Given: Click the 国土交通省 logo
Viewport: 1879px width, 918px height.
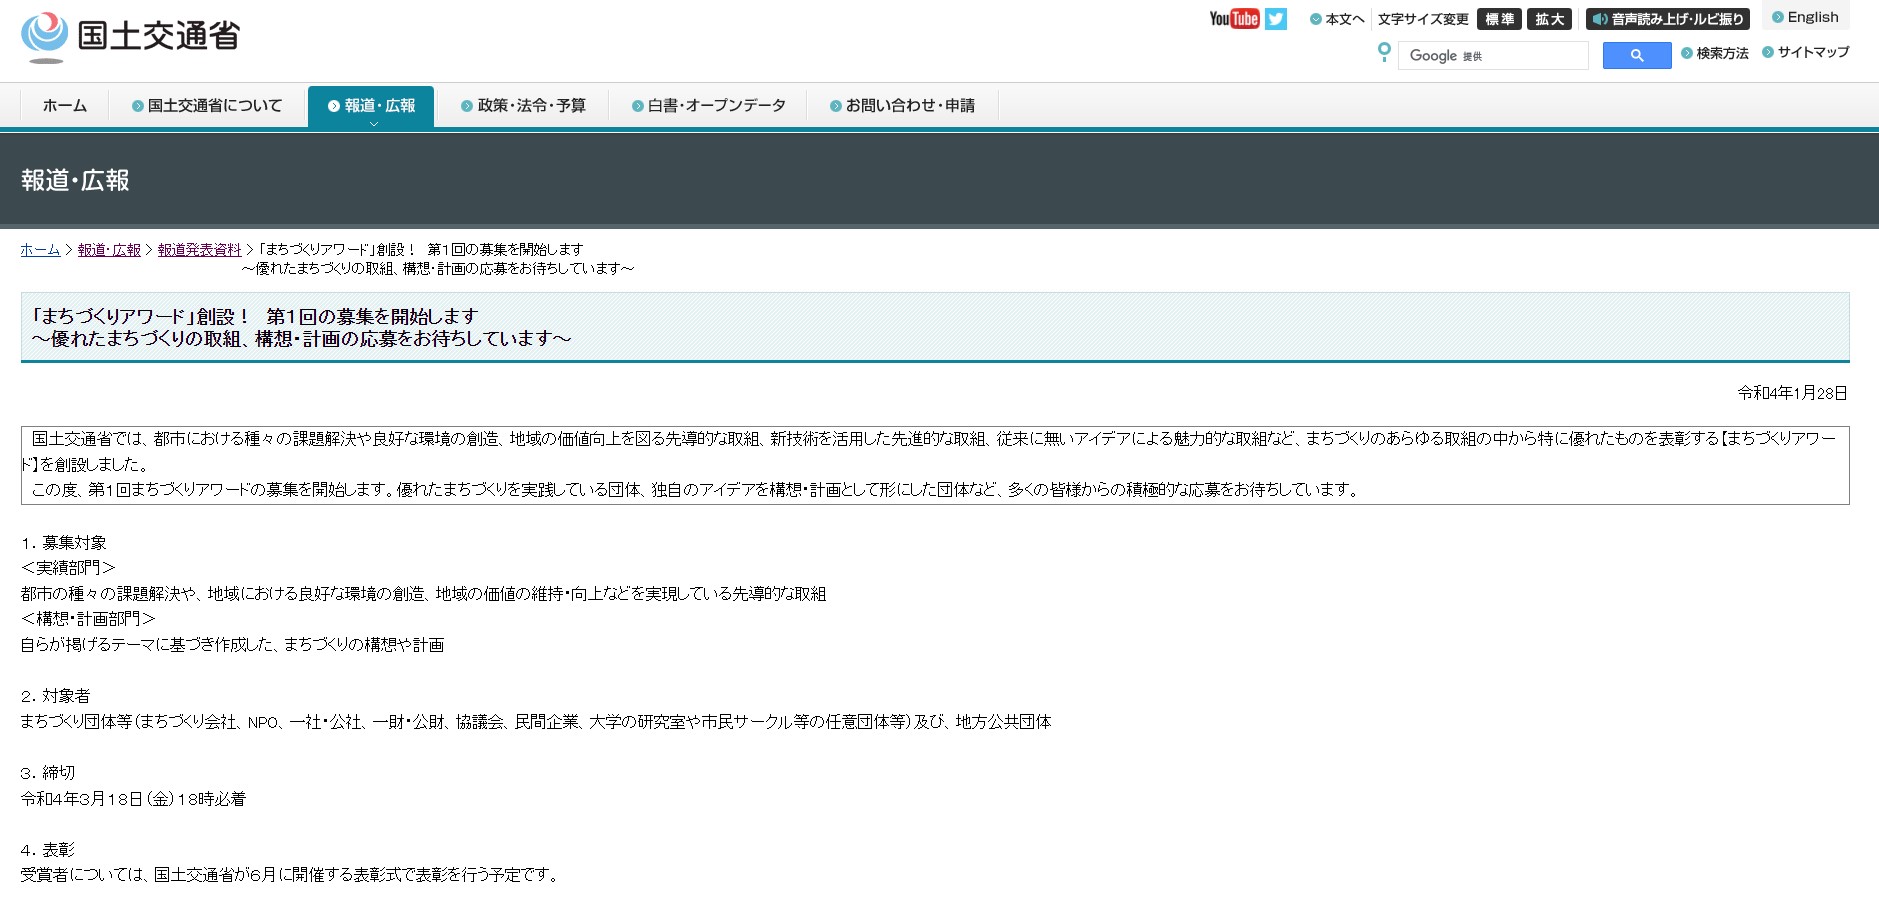Looking at the screenshot, I should coord(130,37).
